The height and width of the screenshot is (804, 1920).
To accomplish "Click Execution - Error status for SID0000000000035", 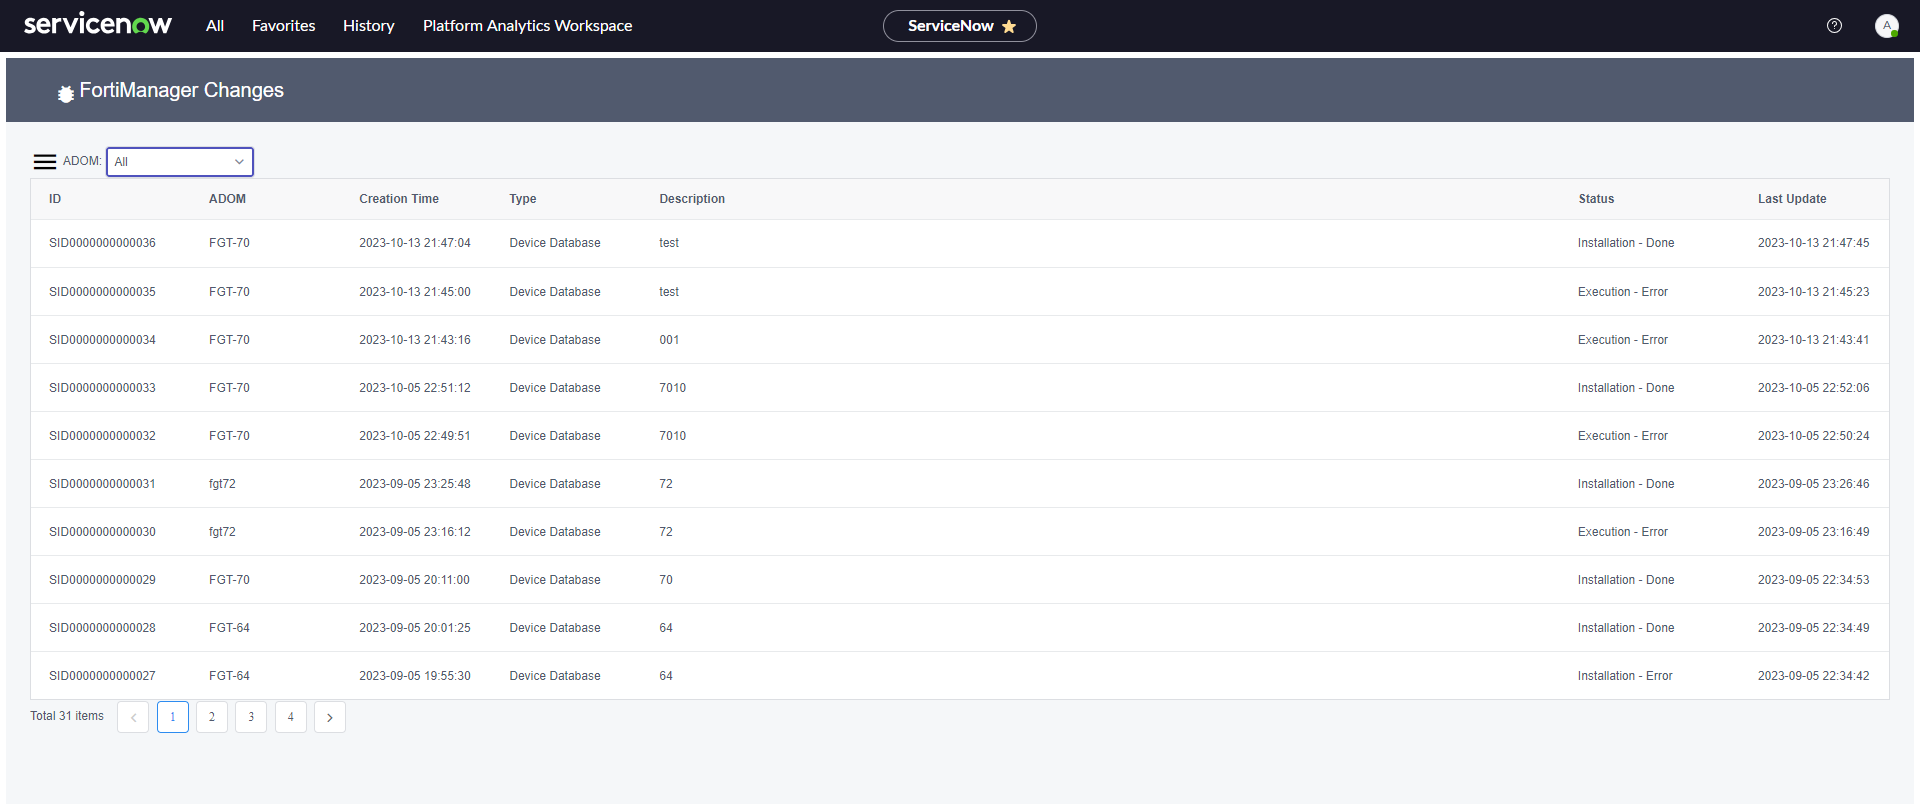I will (1623, 292).
